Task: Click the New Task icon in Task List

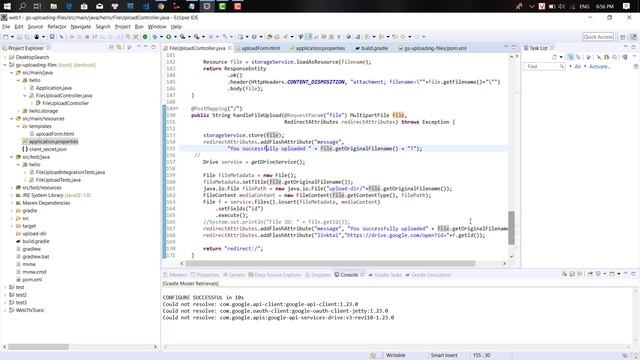Action: pos(554,58)
